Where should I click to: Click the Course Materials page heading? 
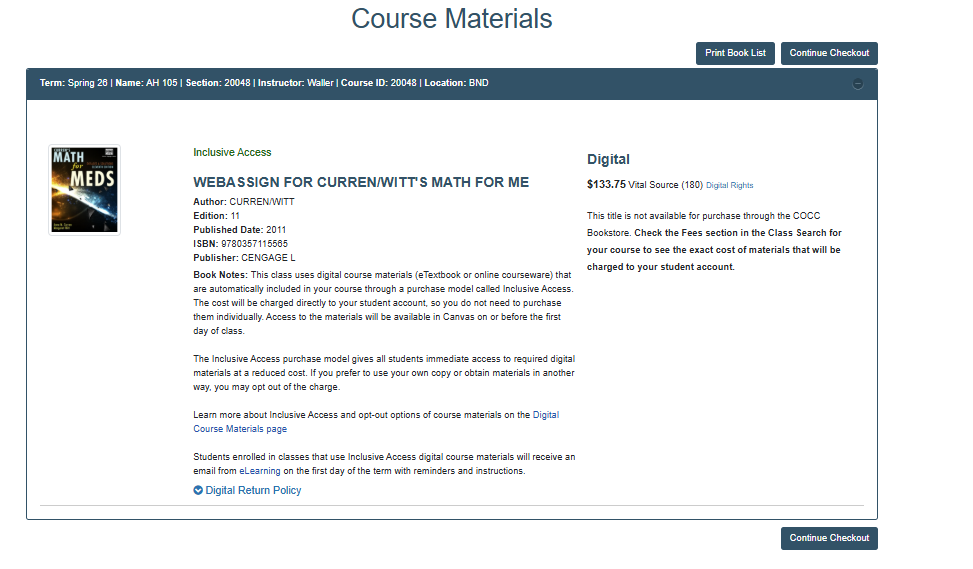pos(451,19)
